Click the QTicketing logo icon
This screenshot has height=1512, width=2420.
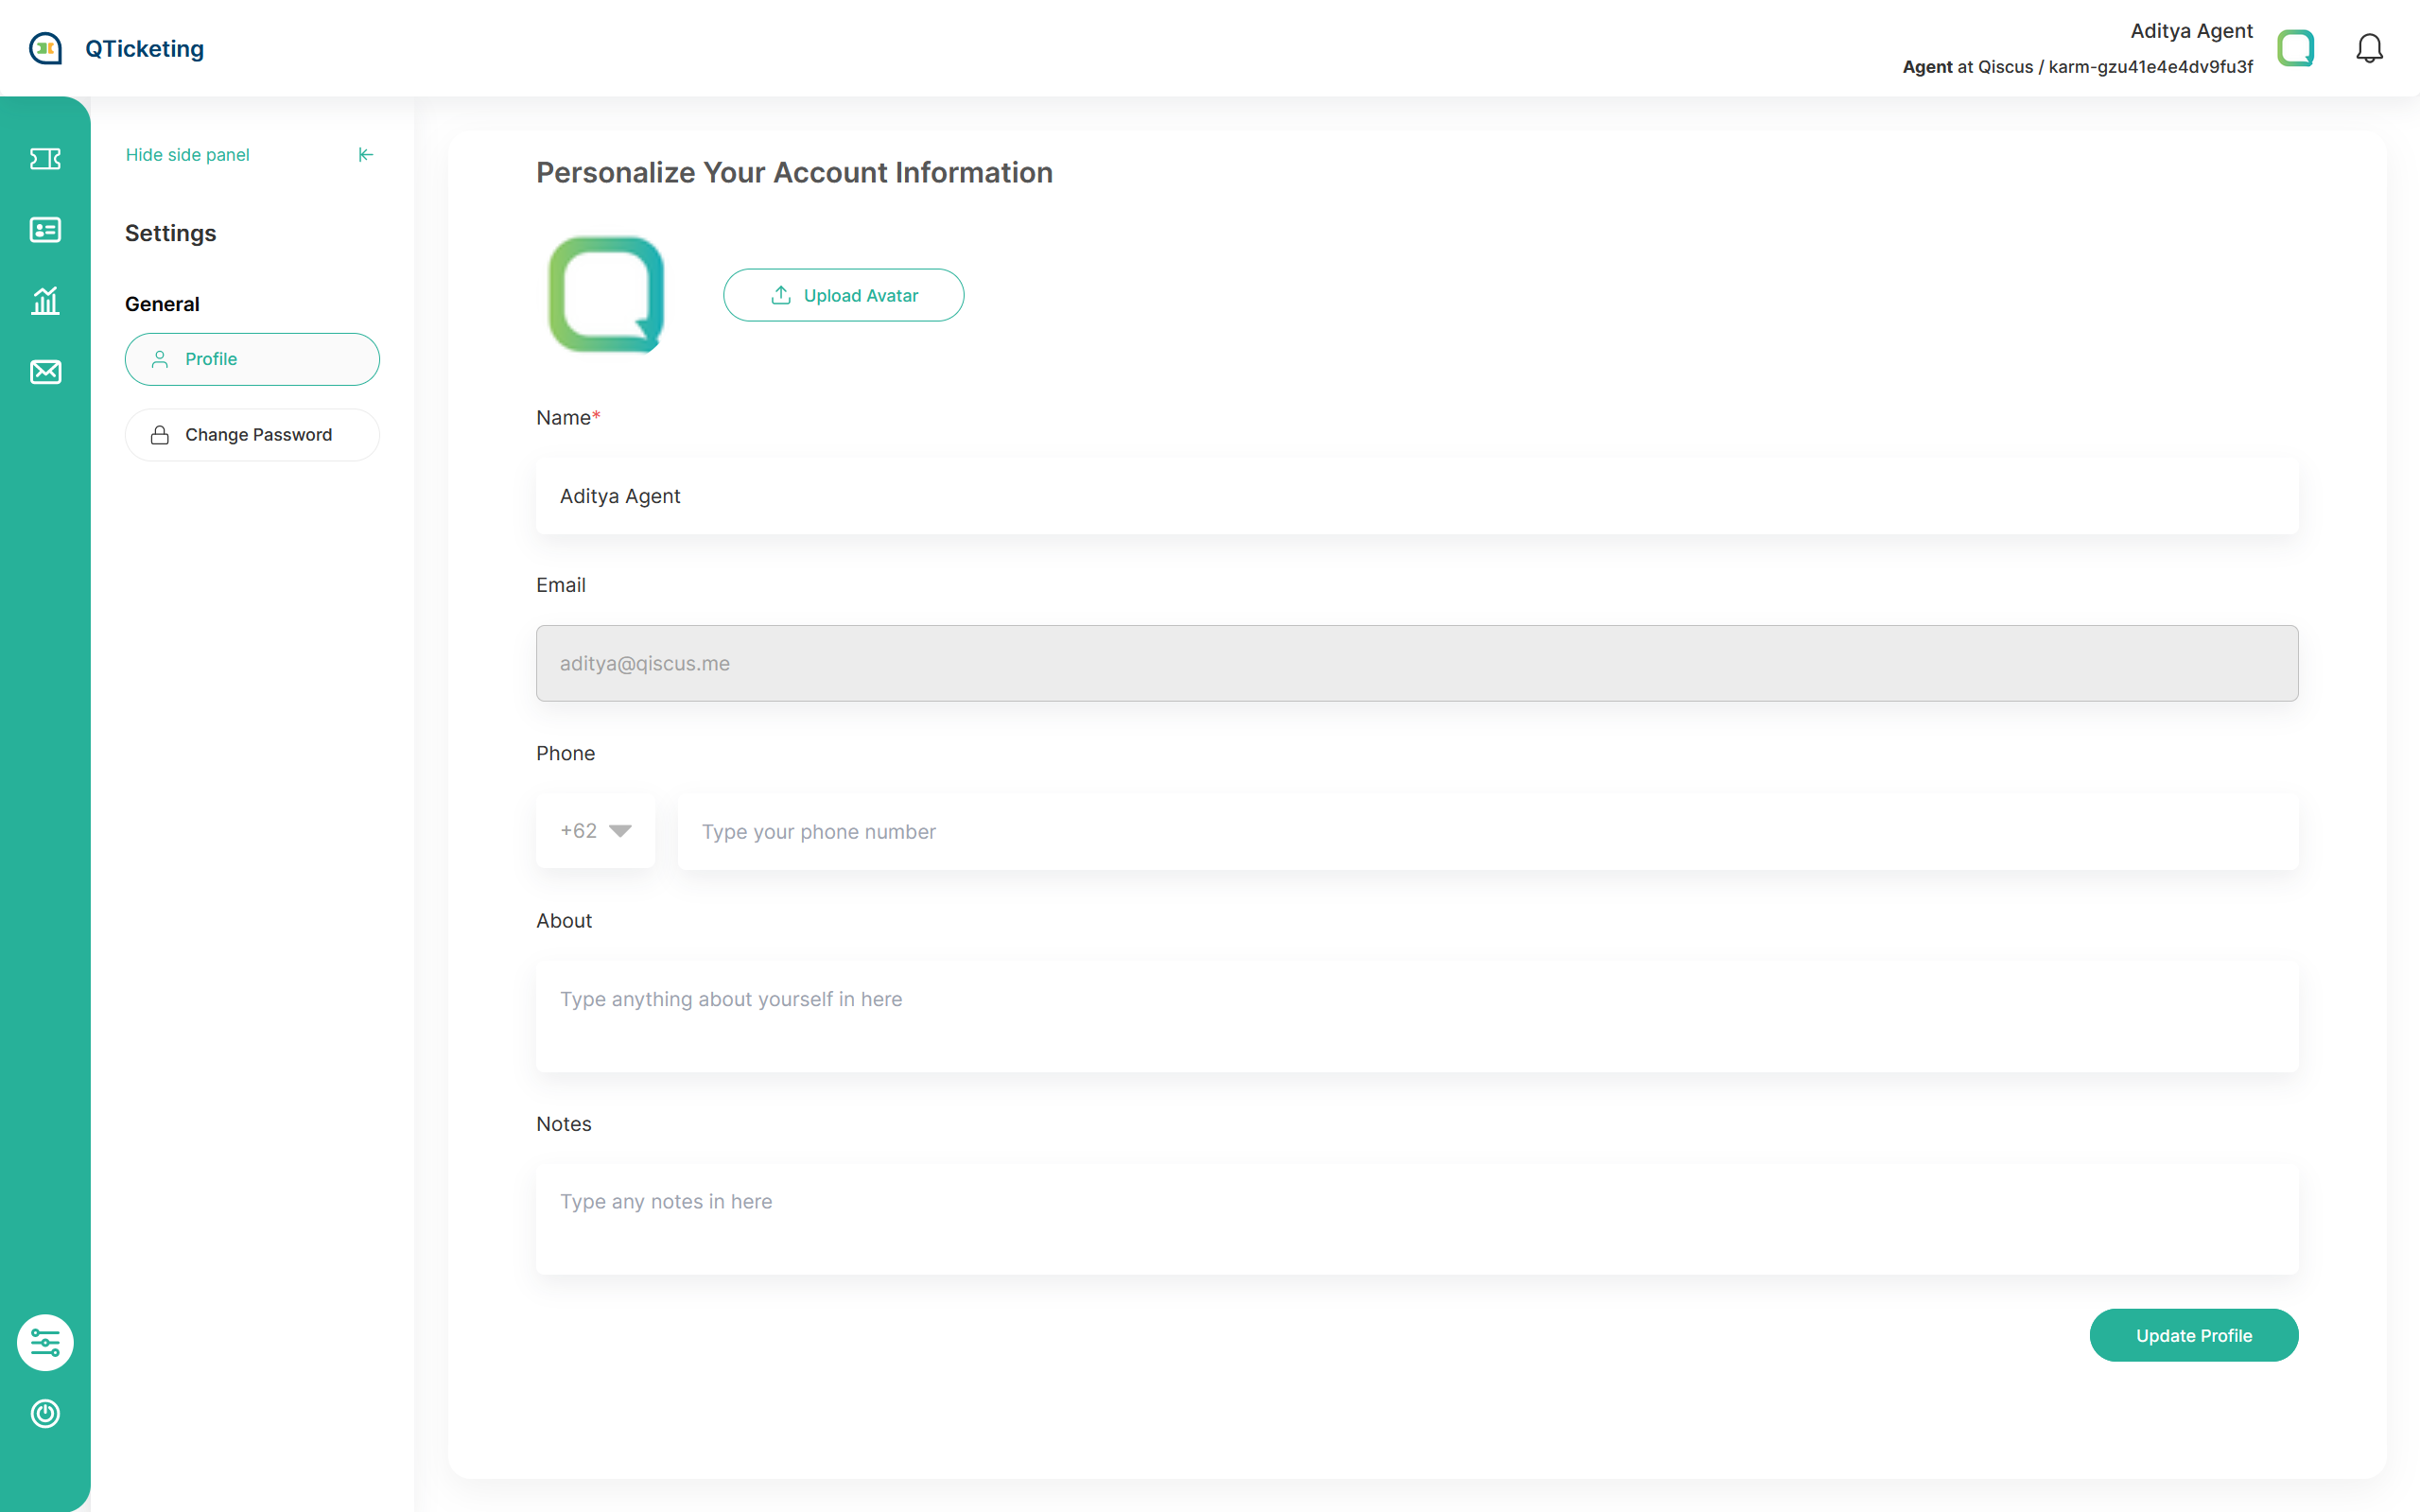click(x=45, y=48)
